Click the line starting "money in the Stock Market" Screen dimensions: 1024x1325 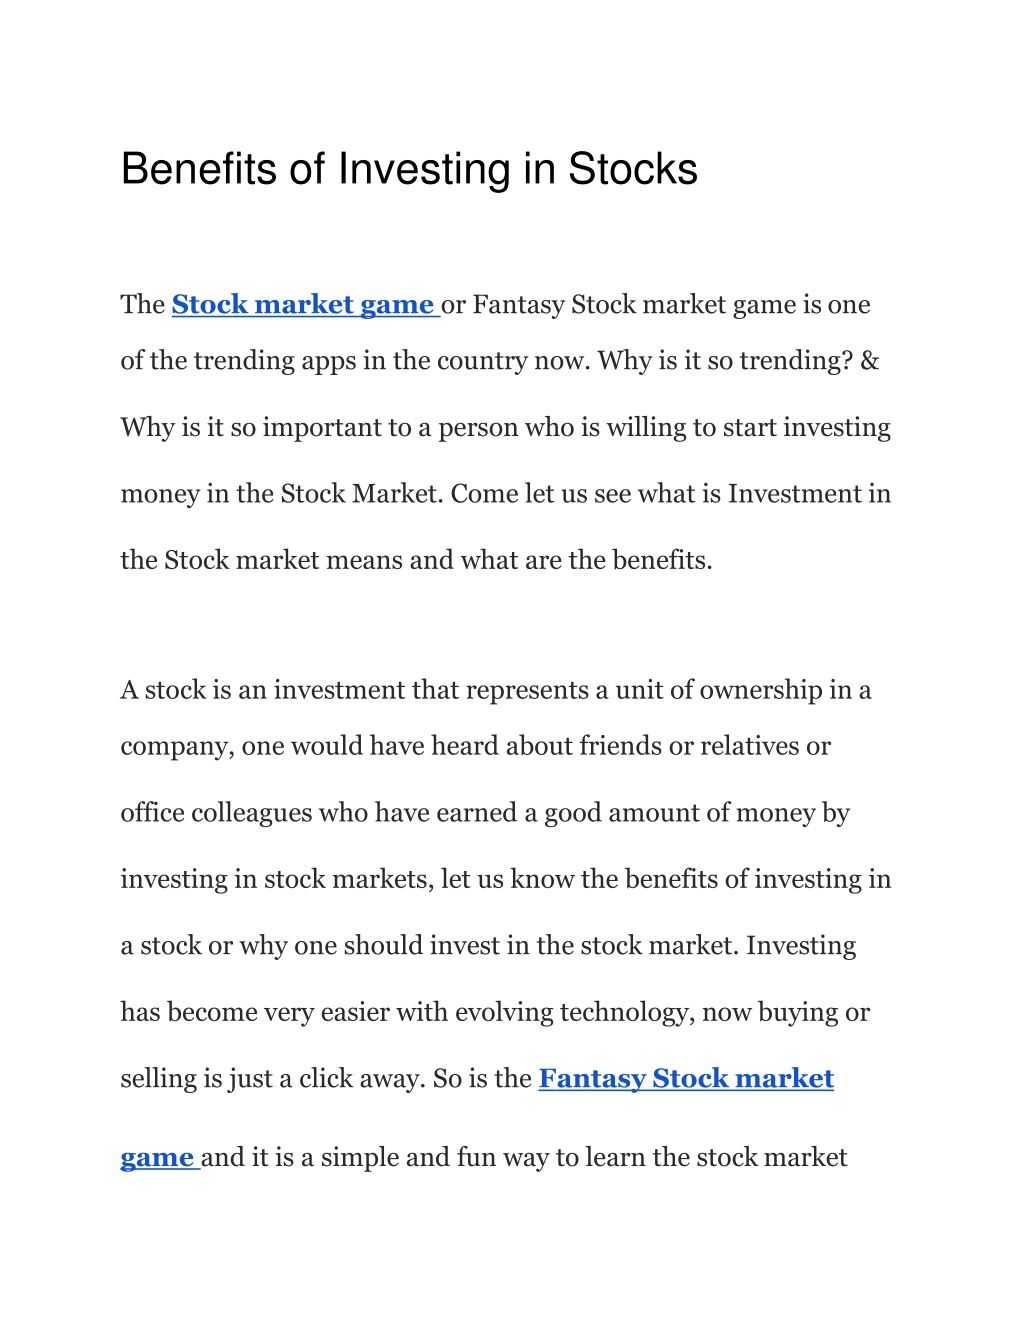tap(505, 494)
